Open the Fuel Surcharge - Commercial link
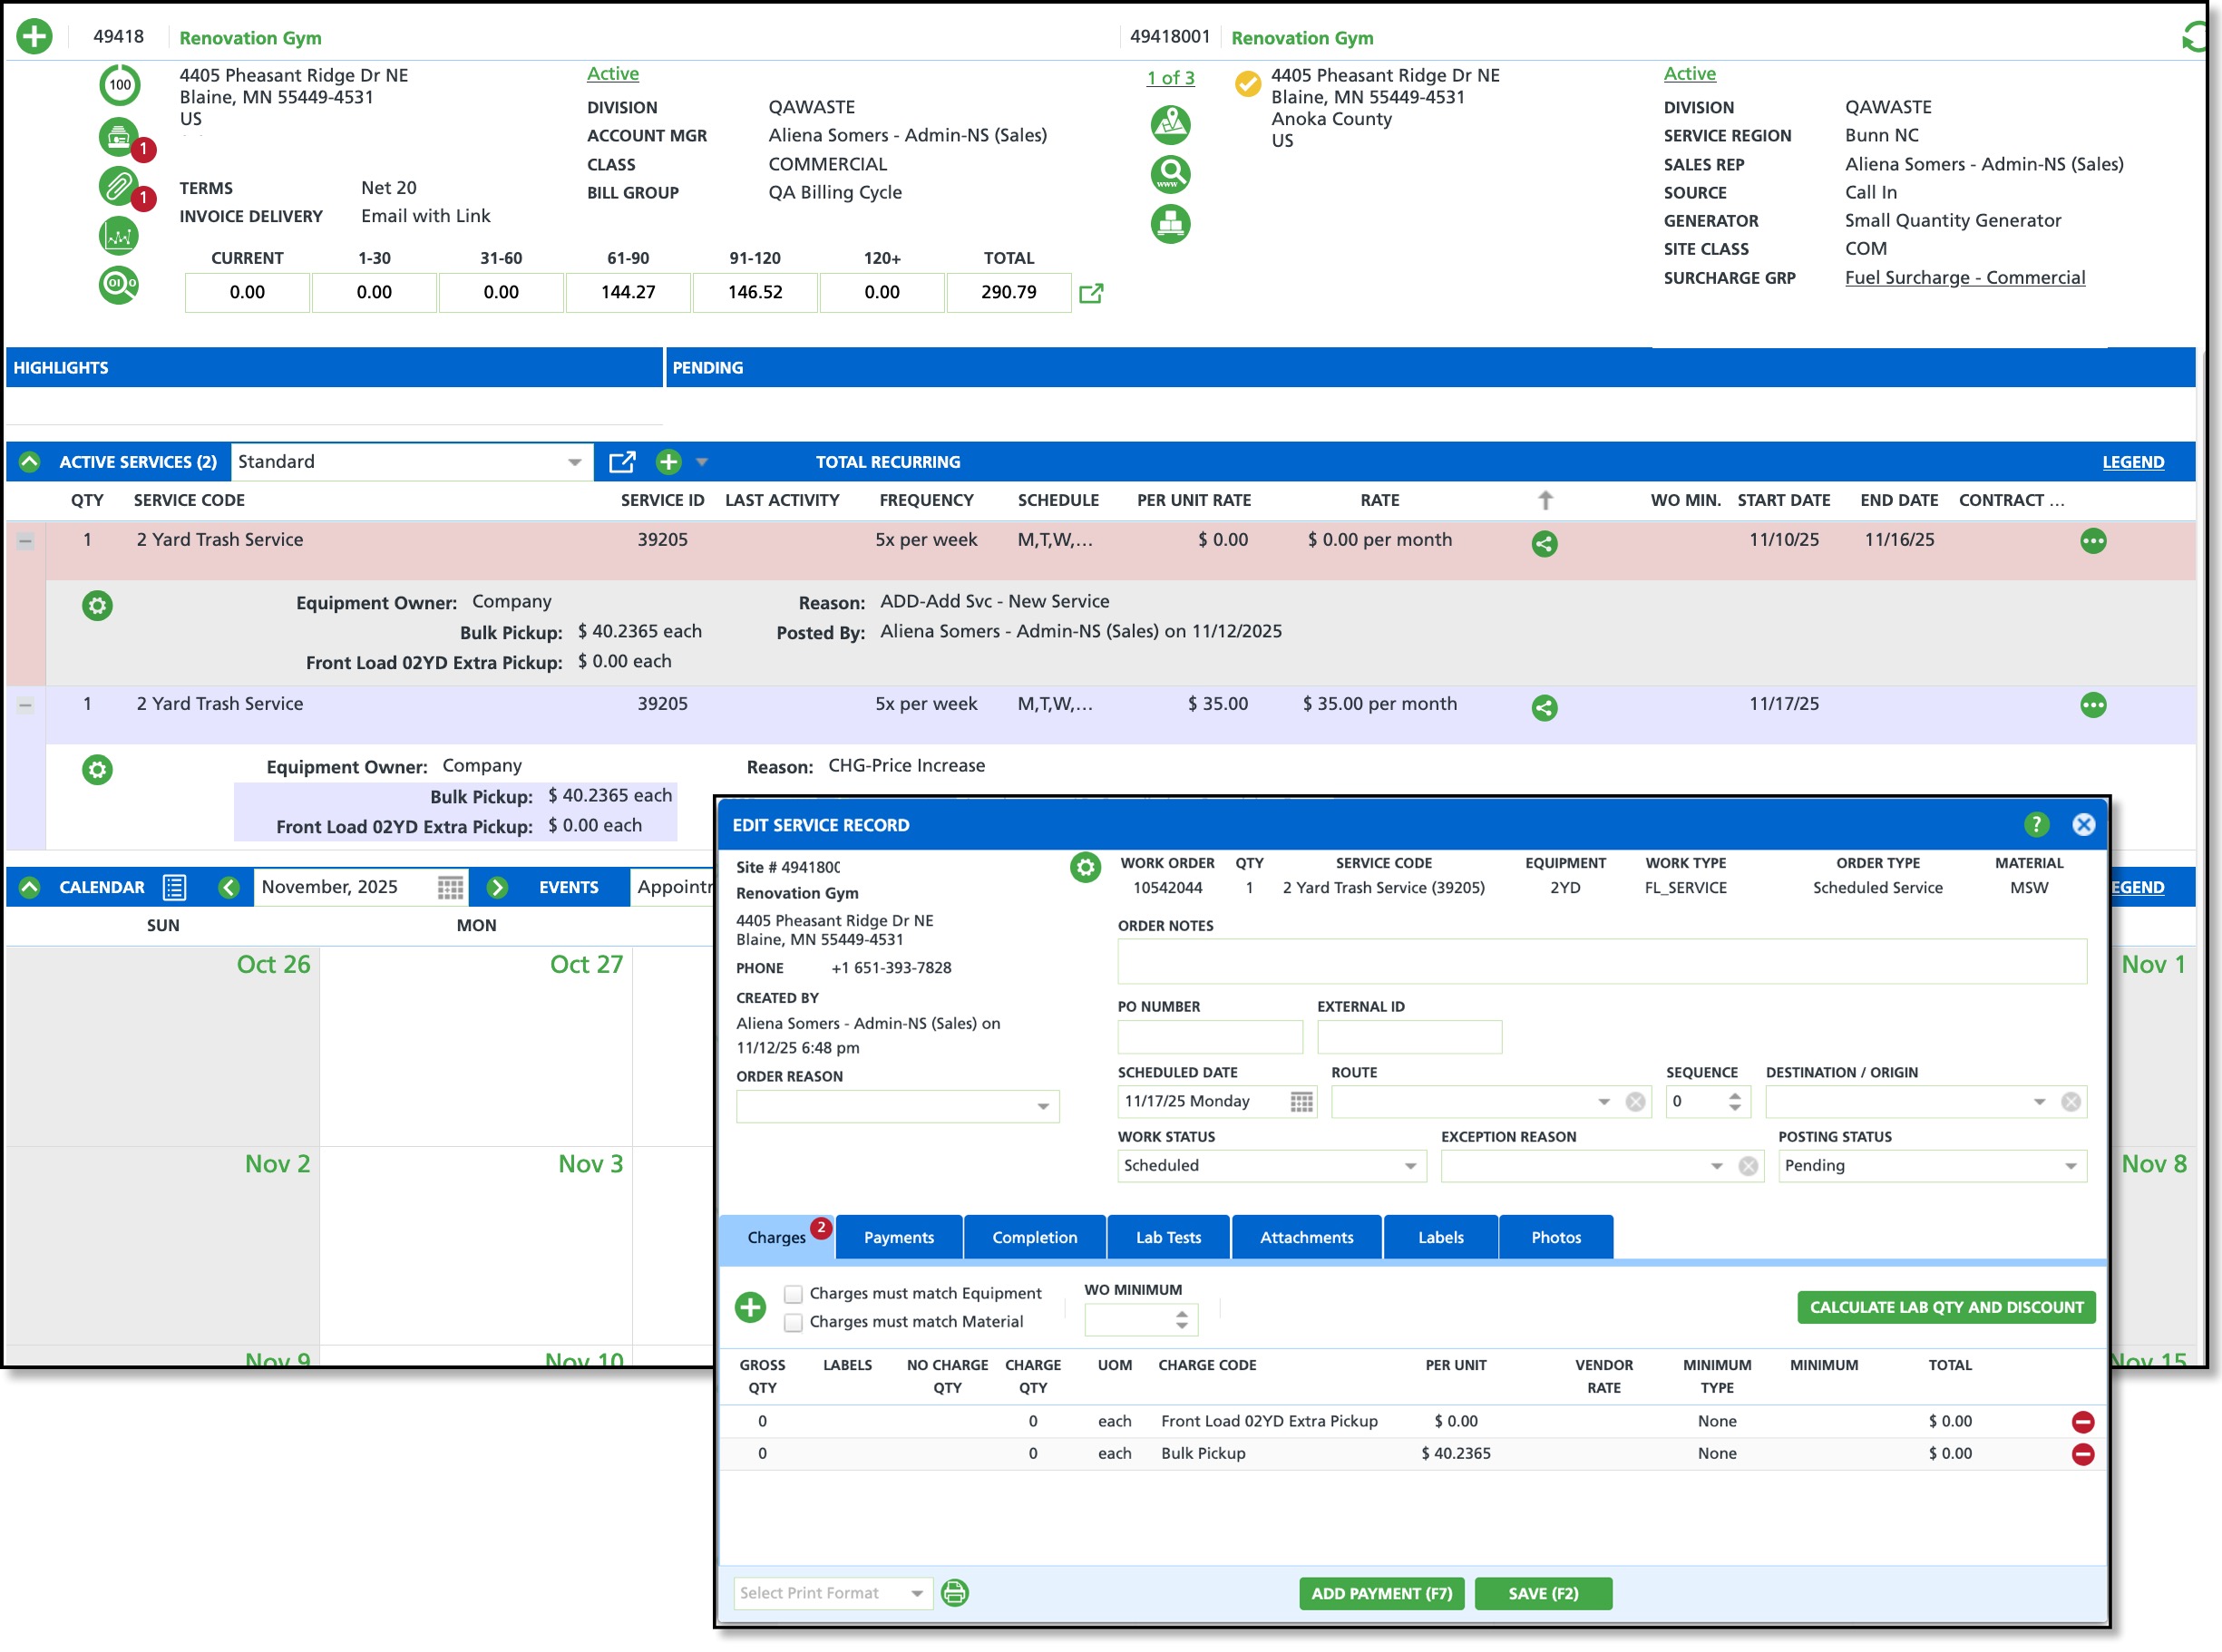This screenshot has width=2222, height=1652. coord(1964,278)
